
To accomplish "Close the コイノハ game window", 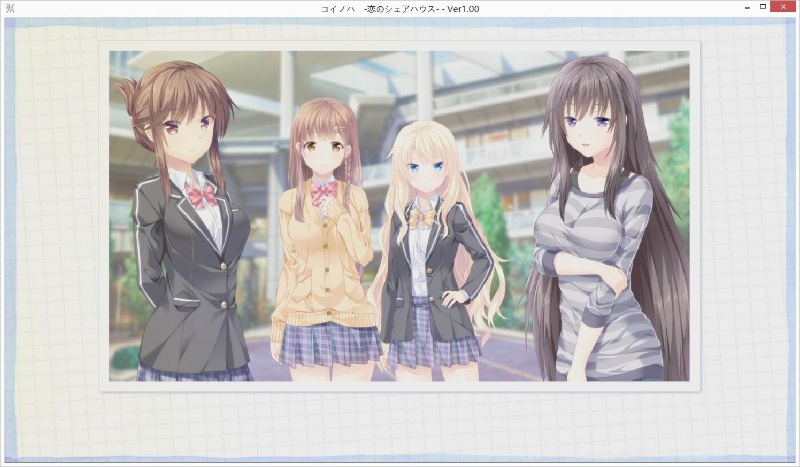I will point(785,7).
